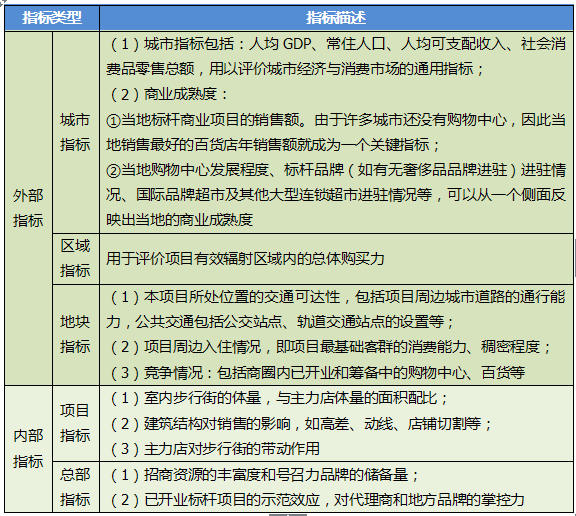The width and height of the screenshot is (576, 516).
Task: Select the 内部指标 category cell
Action: pyautogui.click(x=28, y=448)
